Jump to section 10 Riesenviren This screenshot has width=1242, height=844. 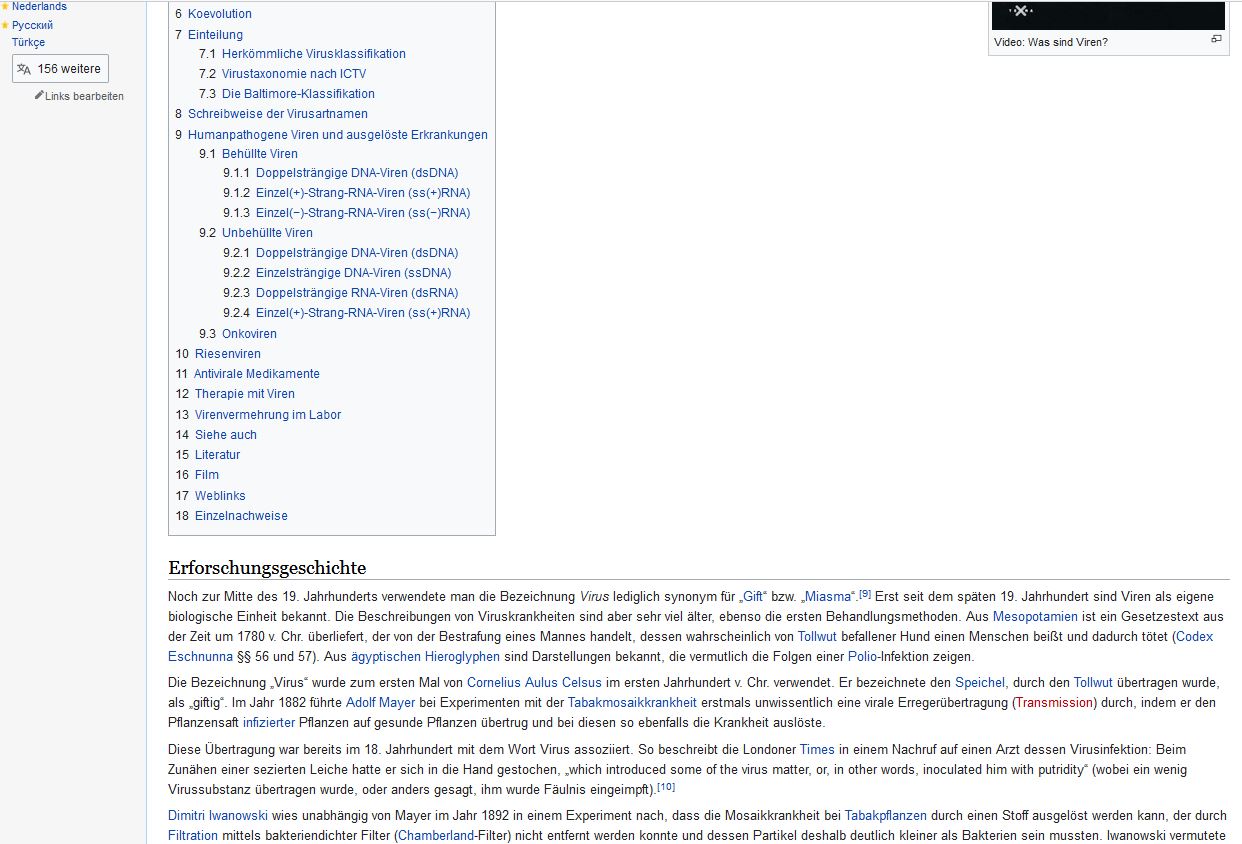(x=227, y=354)
